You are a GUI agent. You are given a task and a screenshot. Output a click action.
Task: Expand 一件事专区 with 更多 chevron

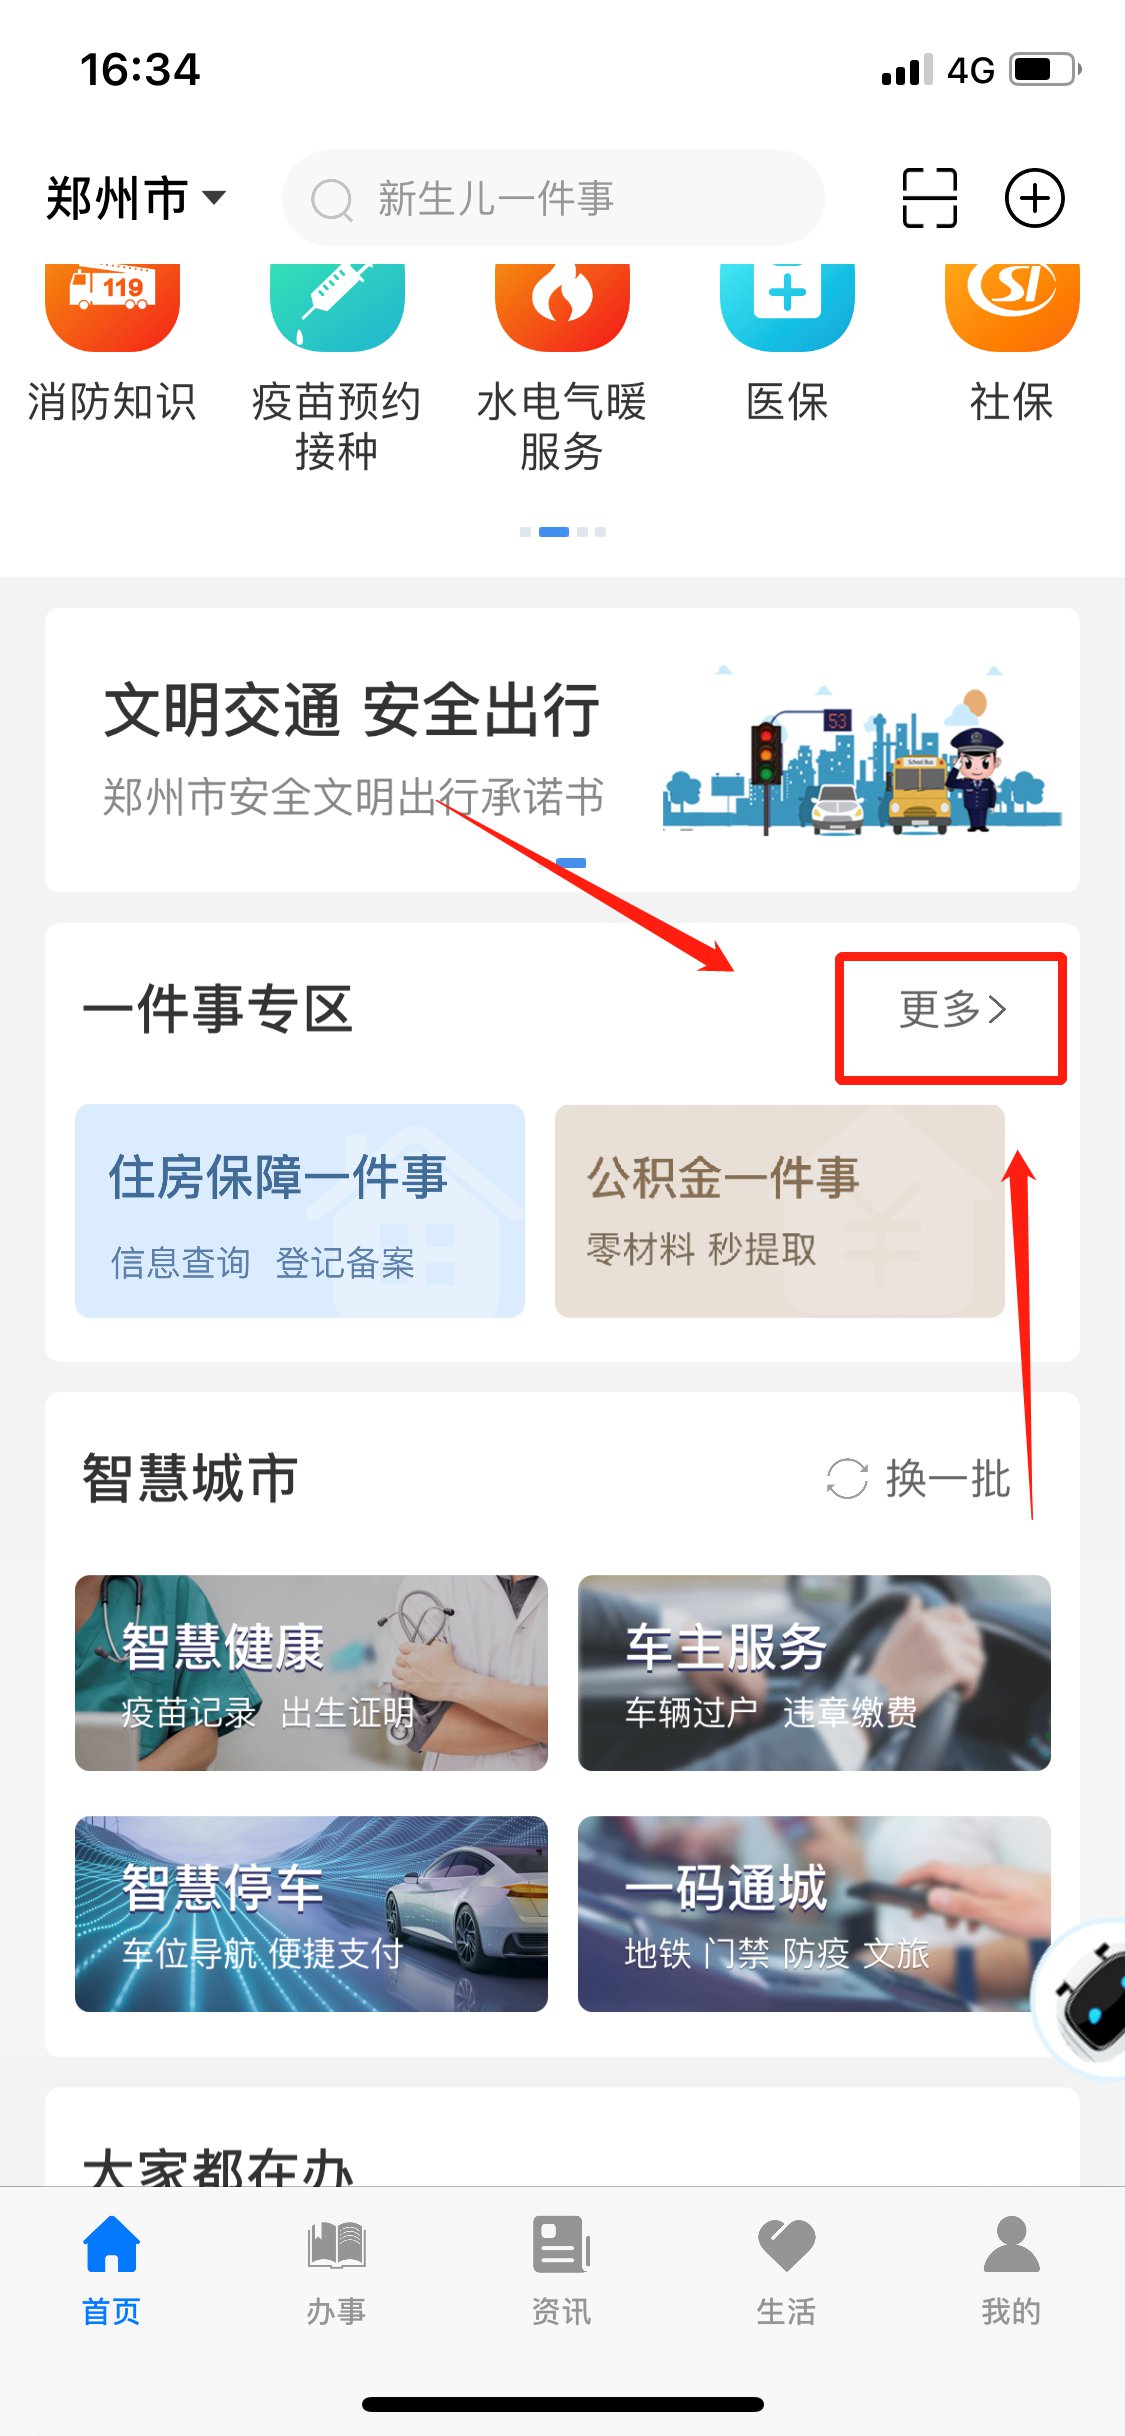pyautogui.click(x=952, y=1009)
